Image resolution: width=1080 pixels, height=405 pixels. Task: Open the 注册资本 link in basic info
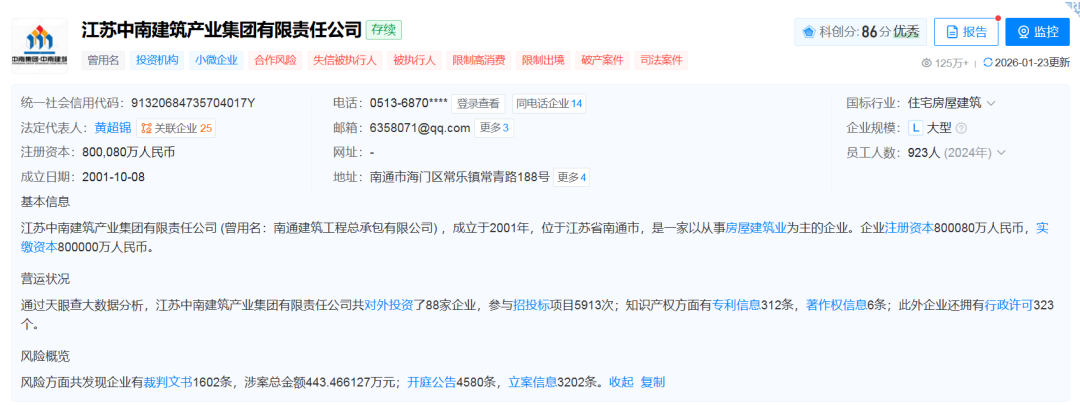(x=909, y=229)
